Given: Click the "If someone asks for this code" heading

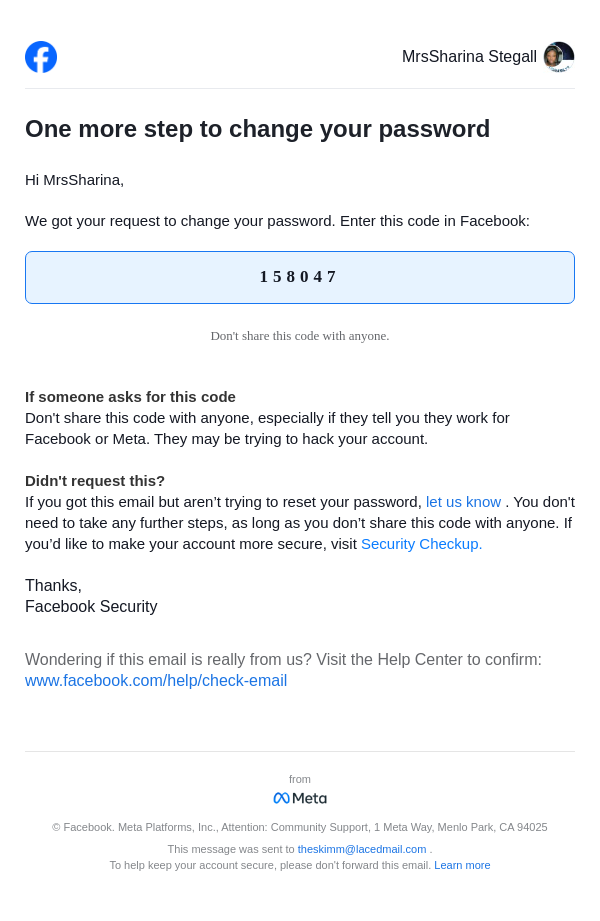Looking at the screenshot, I should [x=130, y=397].
